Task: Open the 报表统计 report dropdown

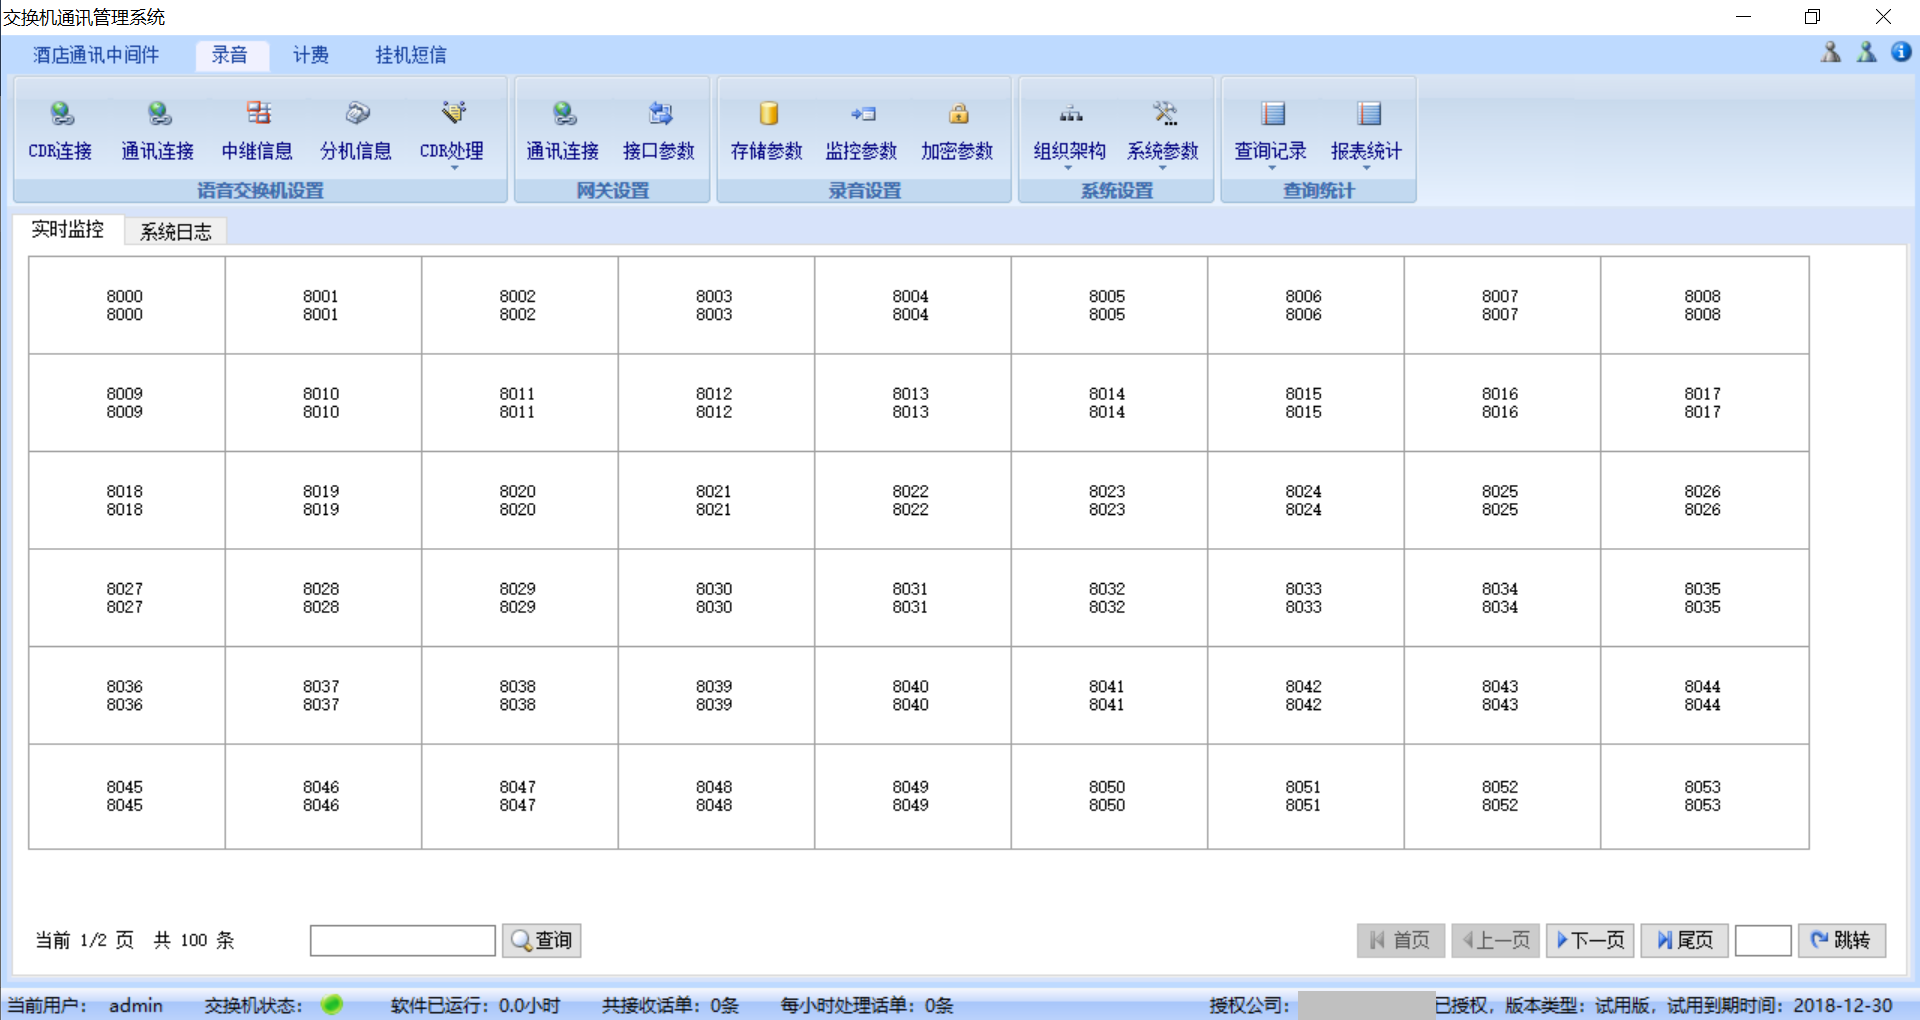Action: [x=1366, y=167]
